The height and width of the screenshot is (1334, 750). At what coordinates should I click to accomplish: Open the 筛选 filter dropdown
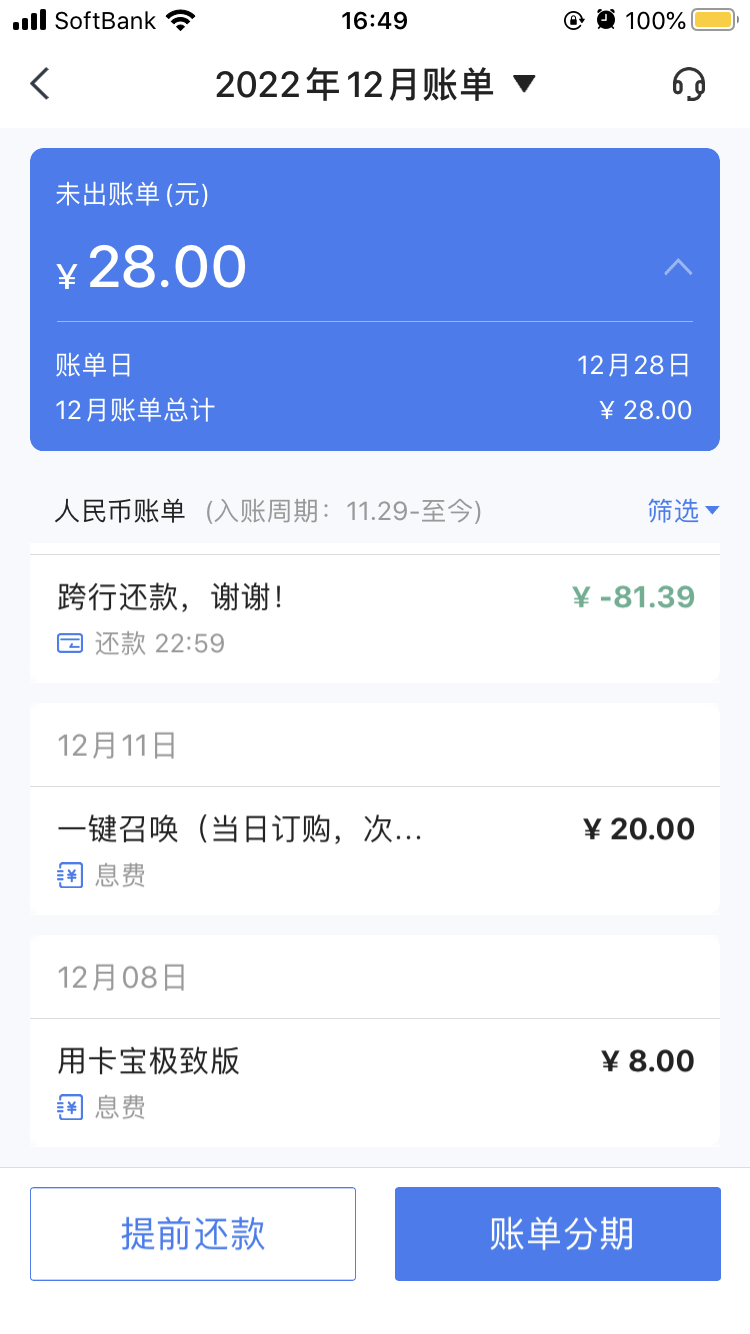tap(683, 511)
